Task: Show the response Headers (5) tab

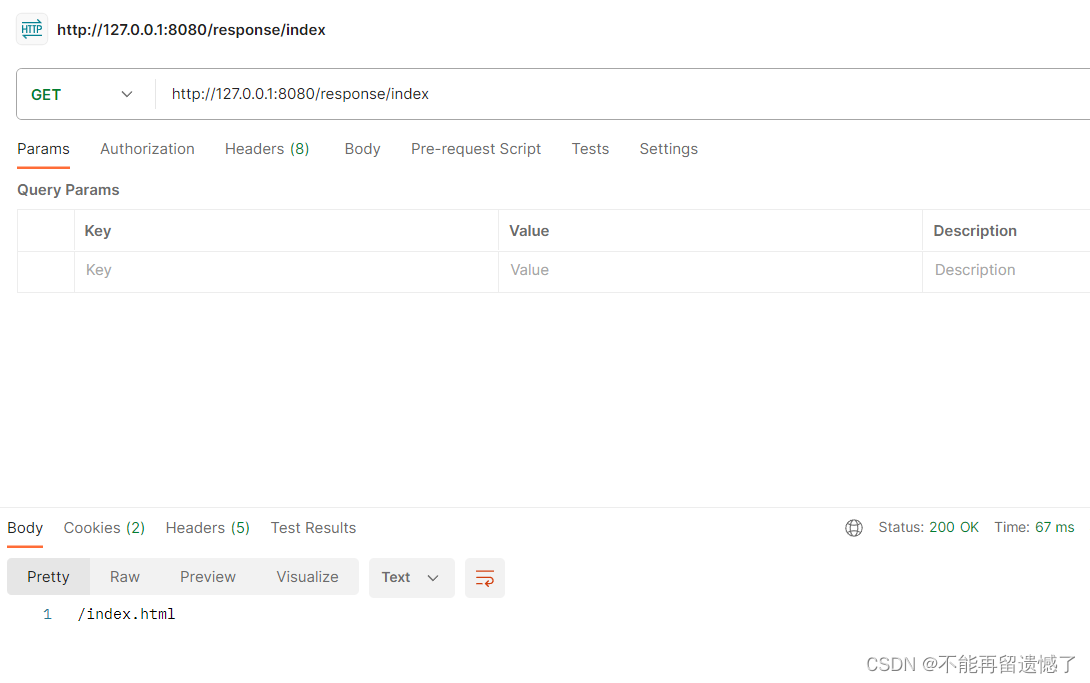Action: [207, 528]
